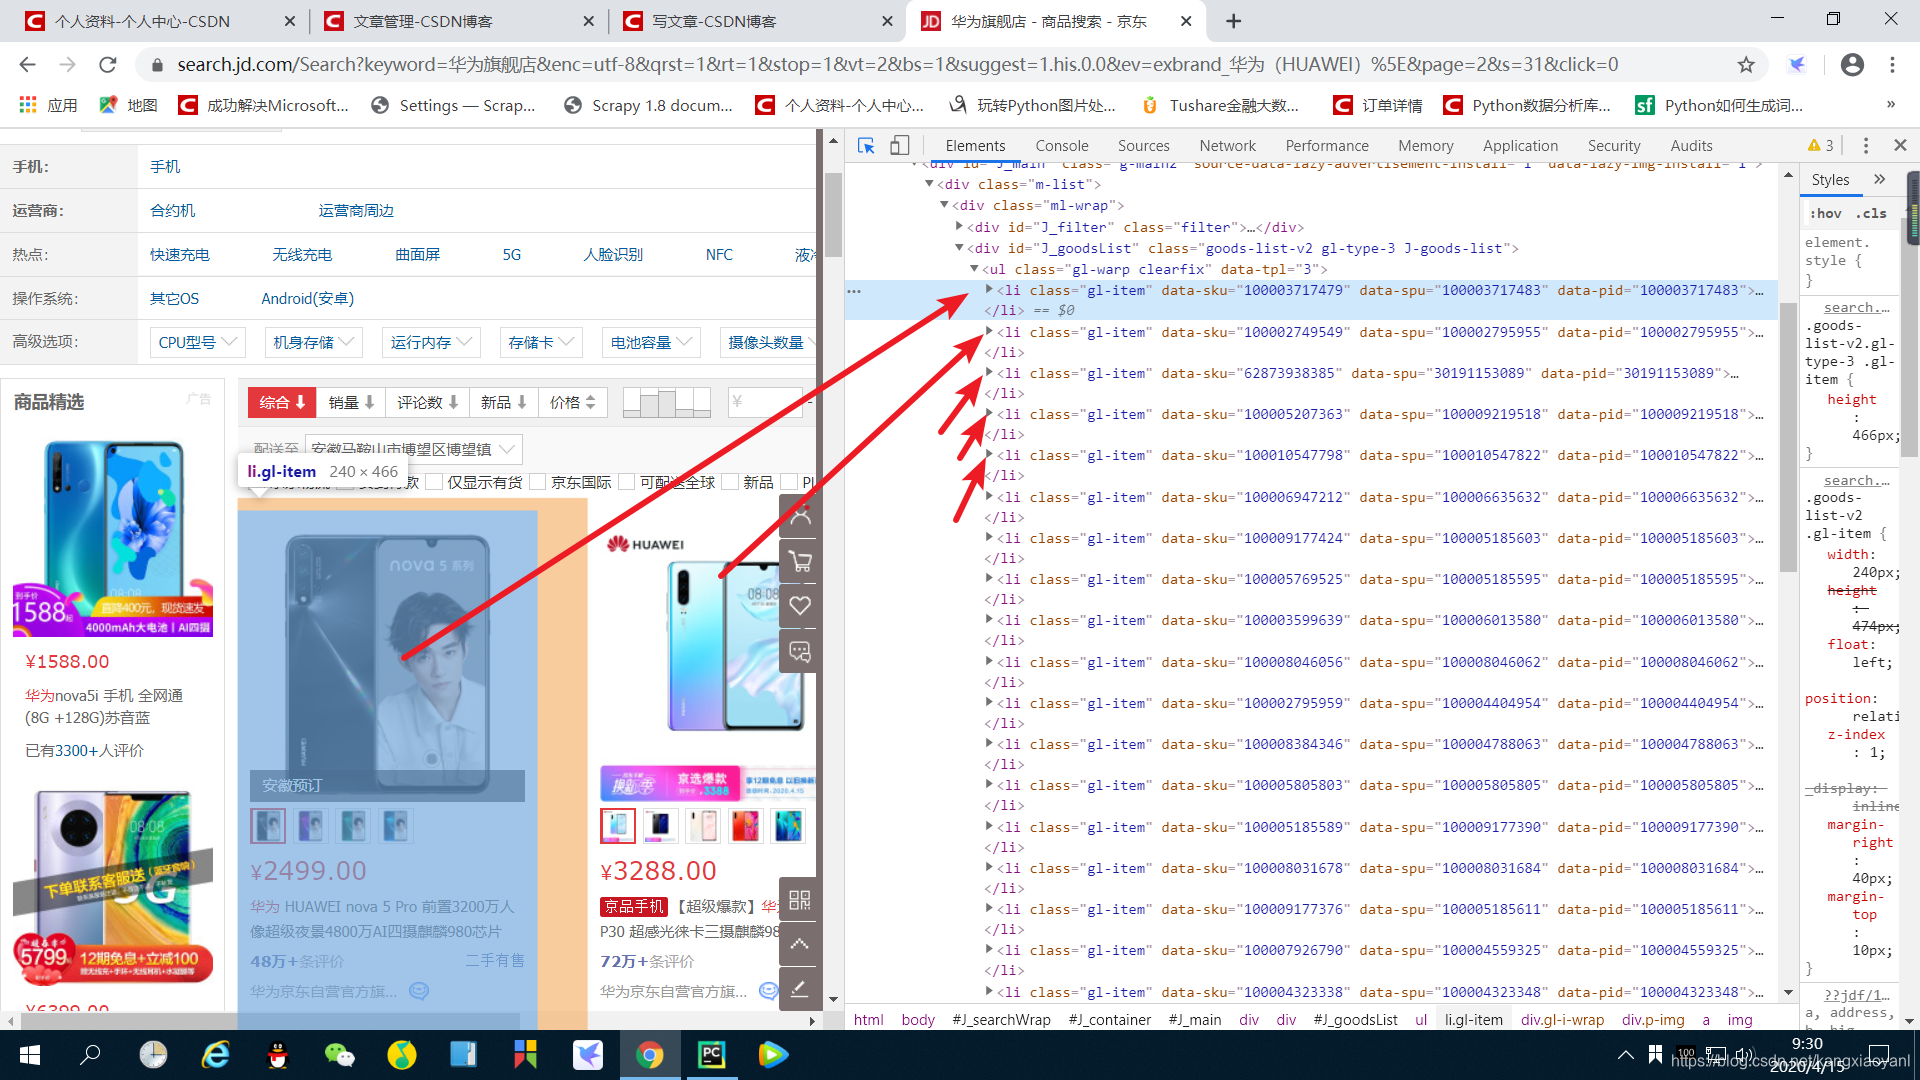1920x1080 pixels.
Task: Collapse the div class m-list node
Action: (929, 184)
